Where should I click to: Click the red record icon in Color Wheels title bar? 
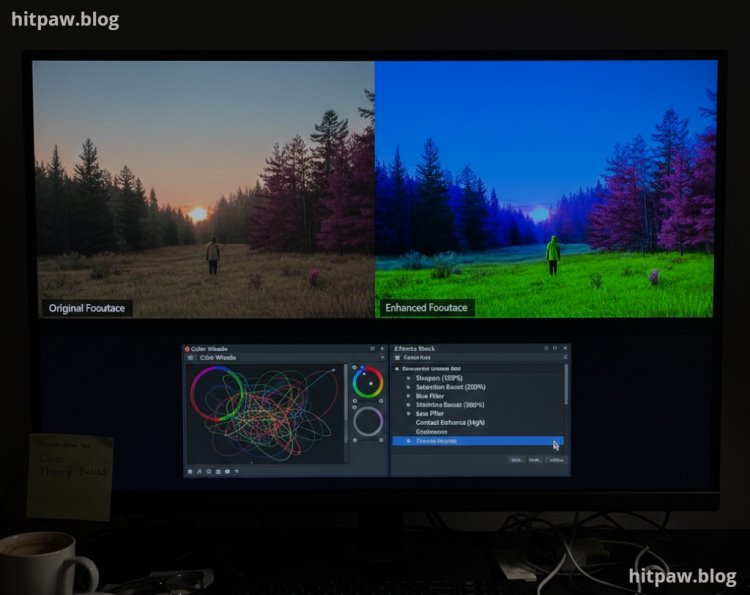187,348
